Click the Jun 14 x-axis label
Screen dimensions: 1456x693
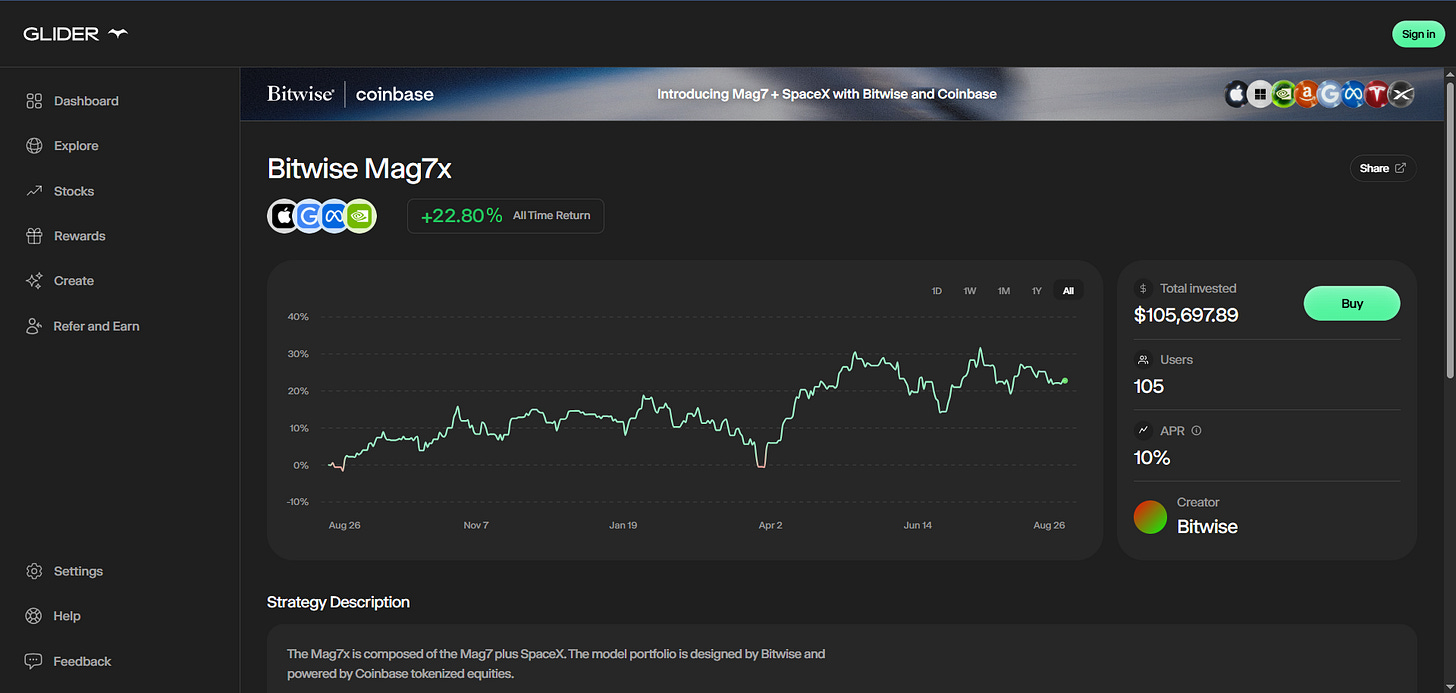[917, 525]
